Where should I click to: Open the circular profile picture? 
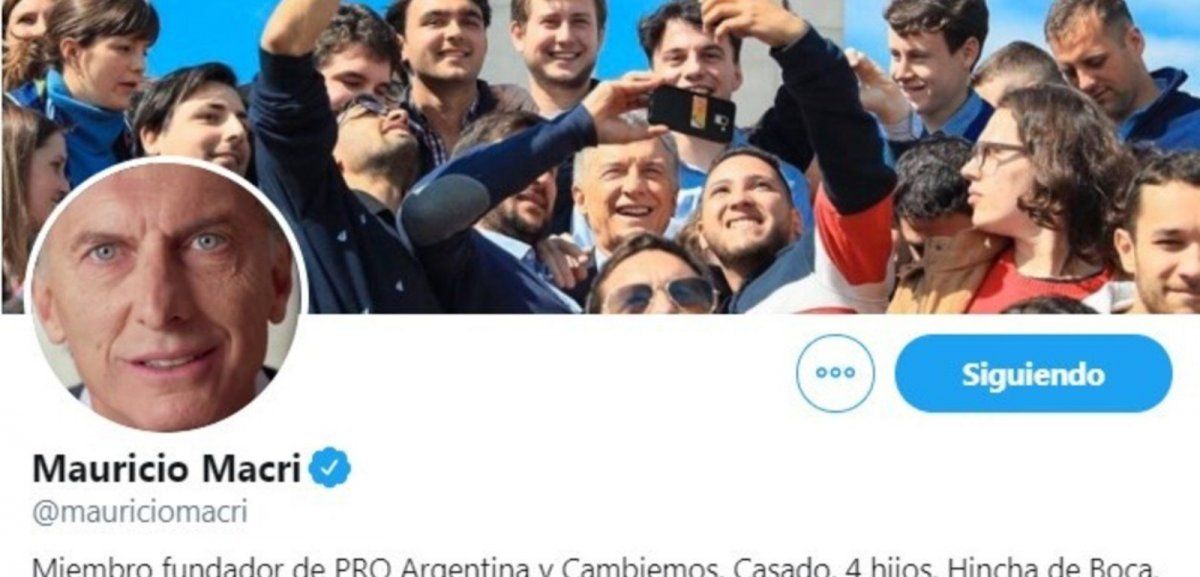[166, 296]
